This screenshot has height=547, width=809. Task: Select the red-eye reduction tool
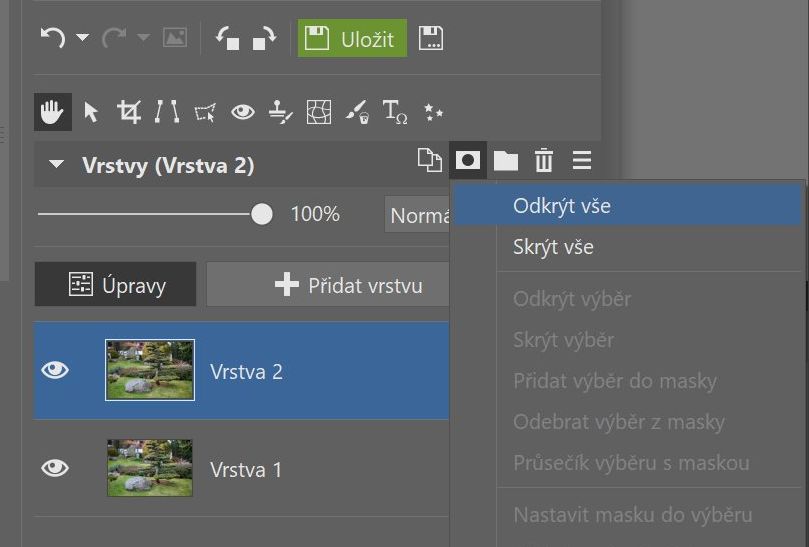point(243,111)
